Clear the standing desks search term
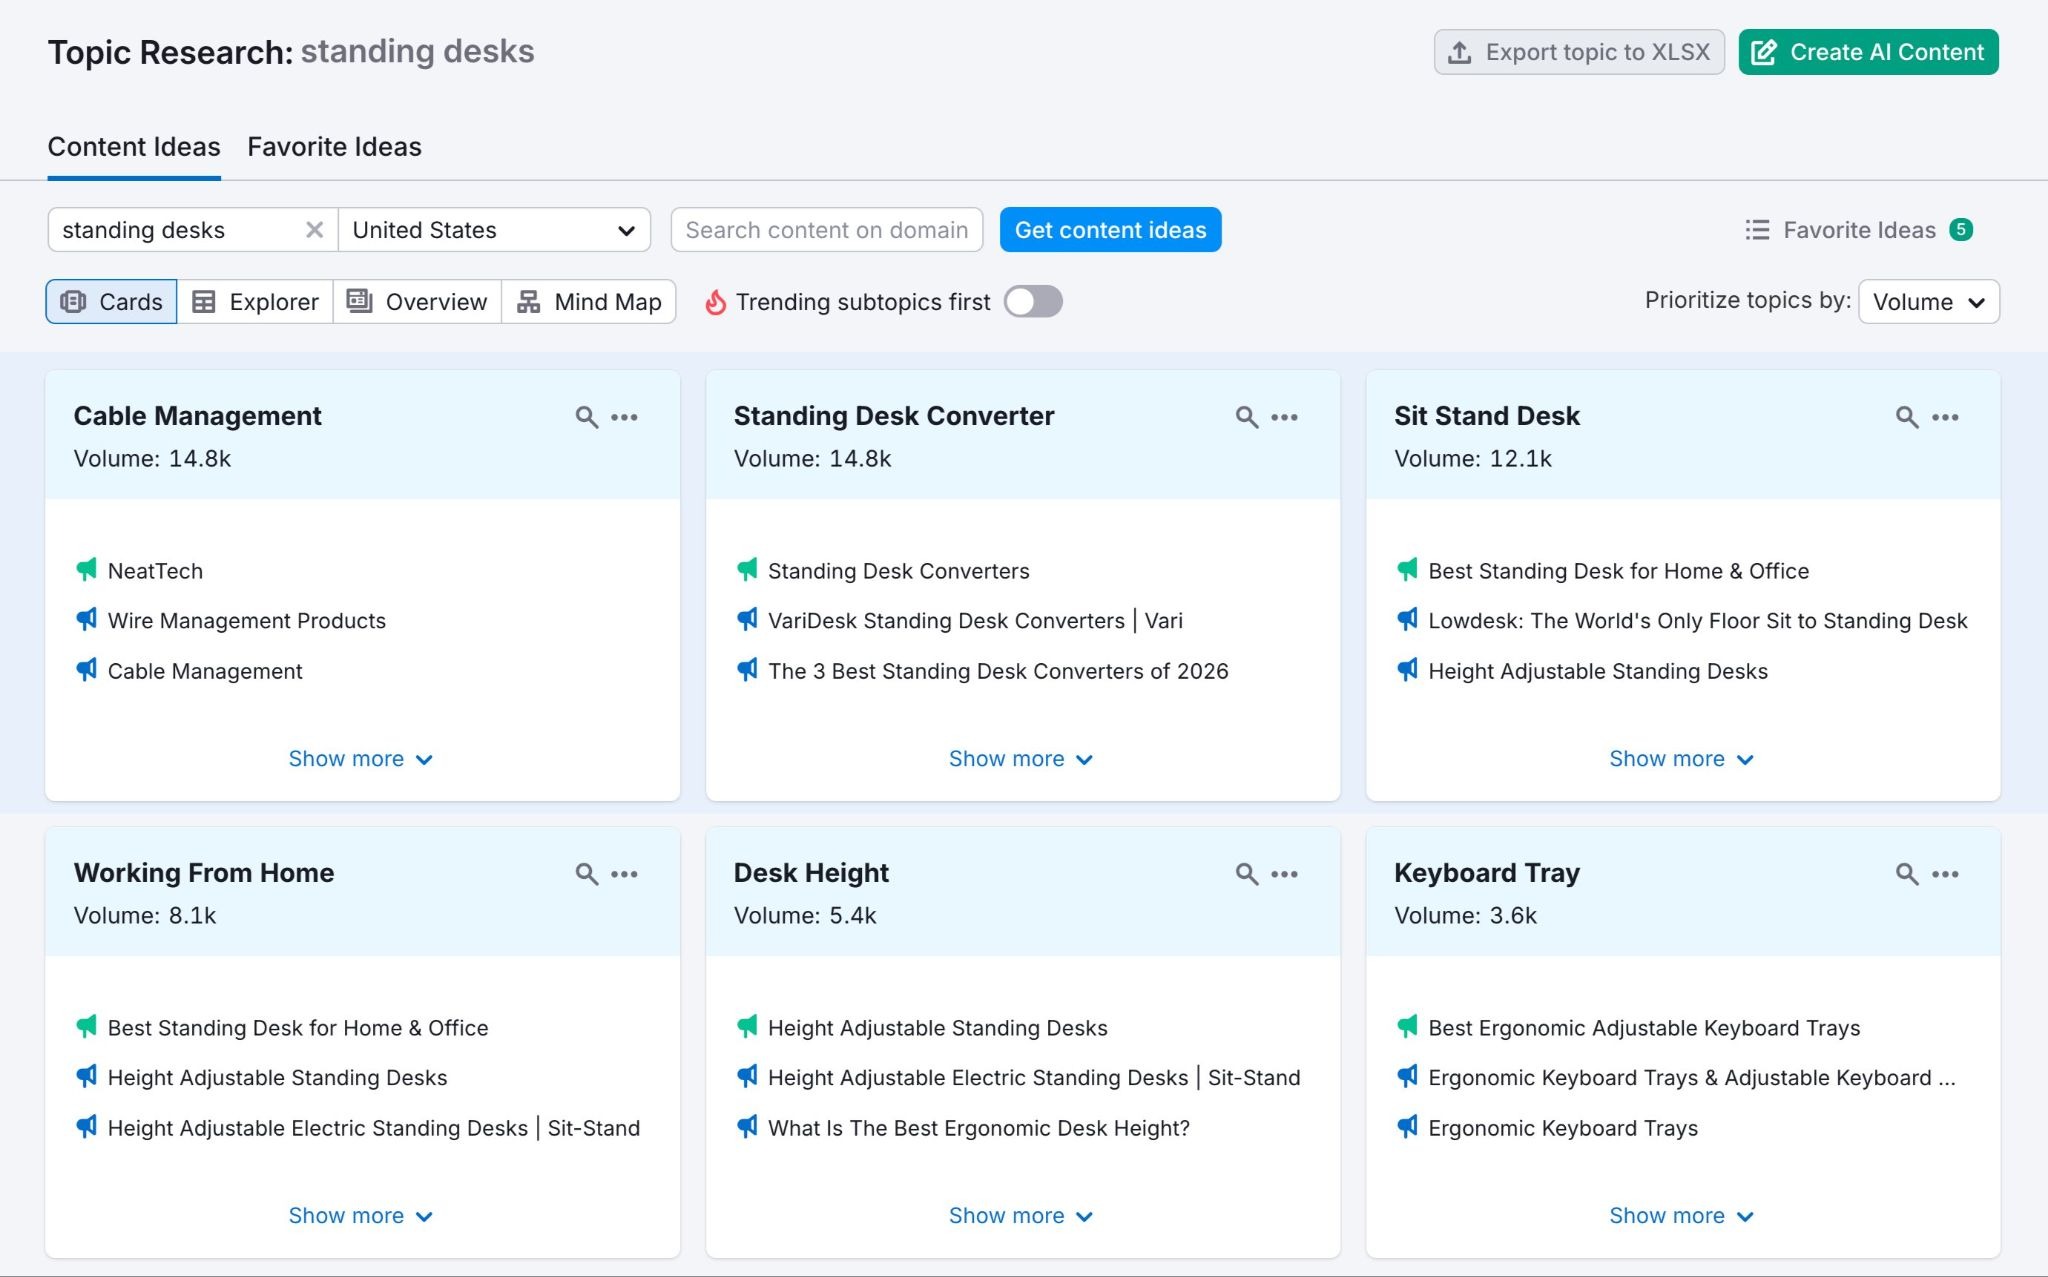 (x=314, y=230)
